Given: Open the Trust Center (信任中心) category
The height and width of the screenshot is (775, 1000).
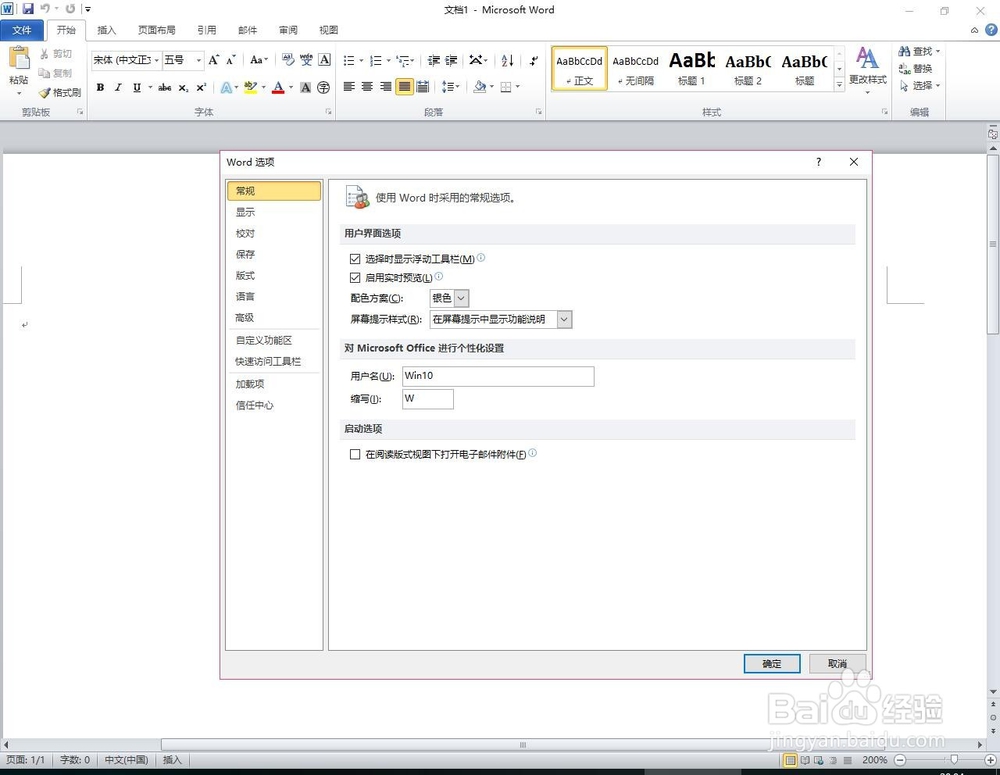Looking at the screenshot, I should pos(274,405).
